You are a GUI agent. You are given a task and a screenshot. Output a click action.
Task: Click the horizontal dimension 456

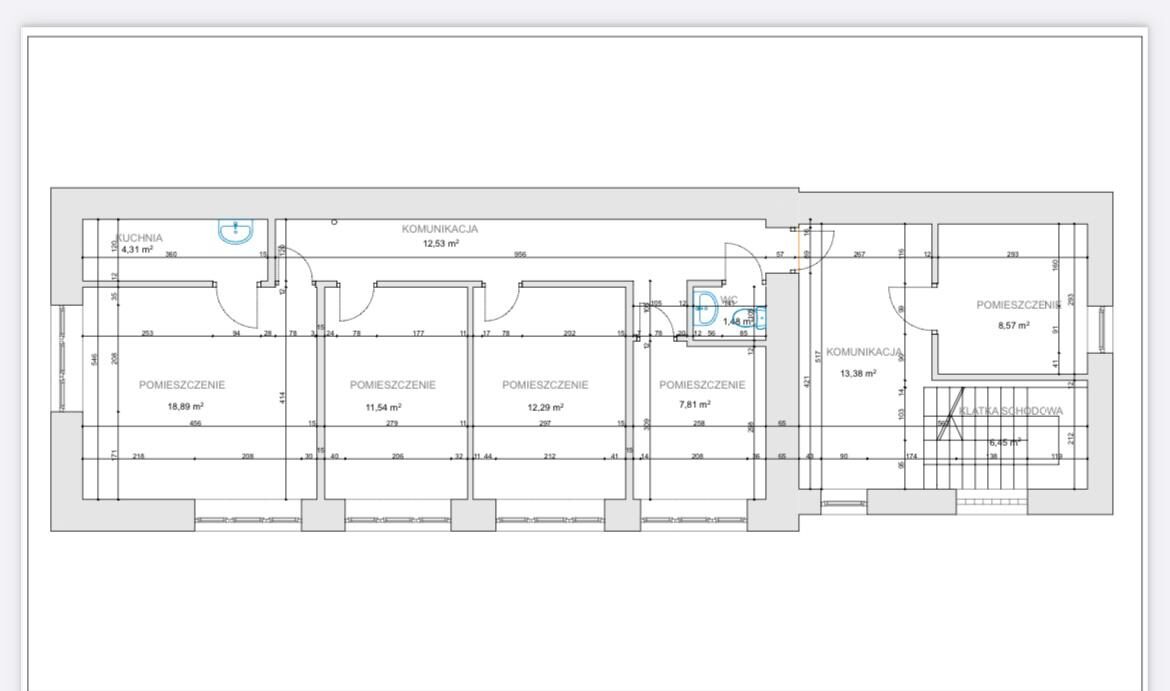tap(195, 423)
